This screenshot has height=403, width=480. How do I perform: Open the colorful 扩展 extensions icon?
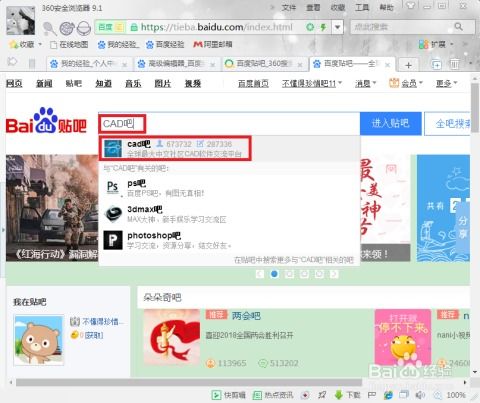(423, 44)
